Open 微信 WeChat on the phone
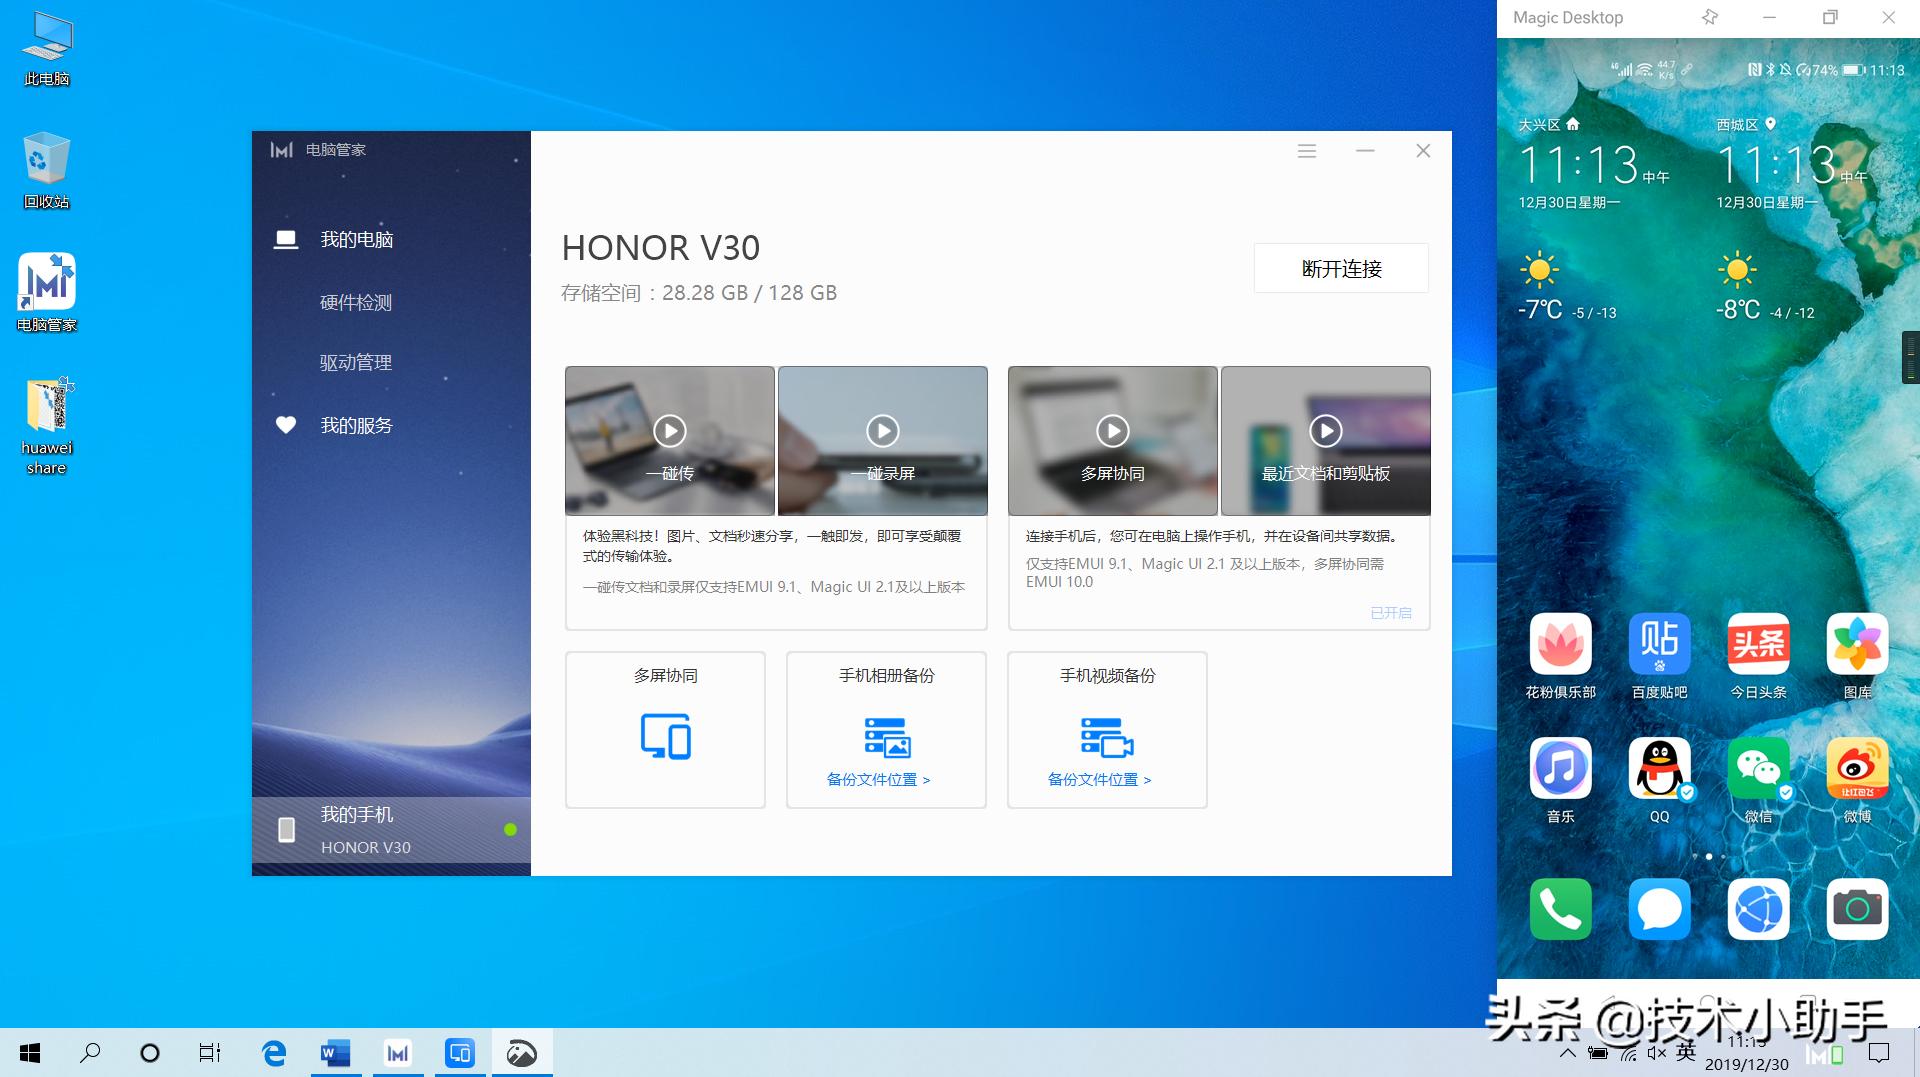The height and width of the screenshot is (1077, 1920). pyautogui.click(x=1758, y=768)
